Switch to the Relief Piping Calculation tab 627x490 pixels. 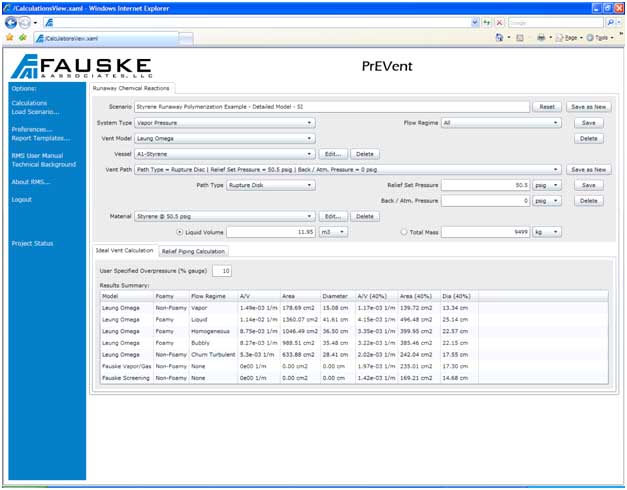[194, 252]
